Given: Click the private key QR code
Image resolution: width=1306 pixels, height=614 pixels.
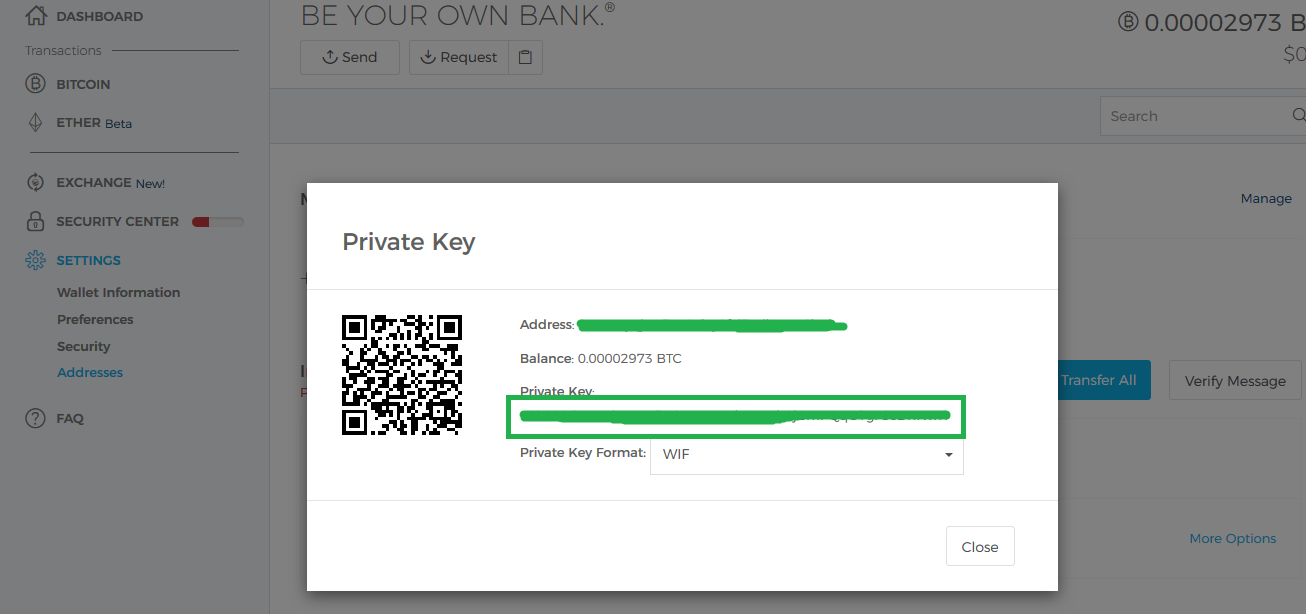Looking at the screenshot, I should (x=402, y=375).
